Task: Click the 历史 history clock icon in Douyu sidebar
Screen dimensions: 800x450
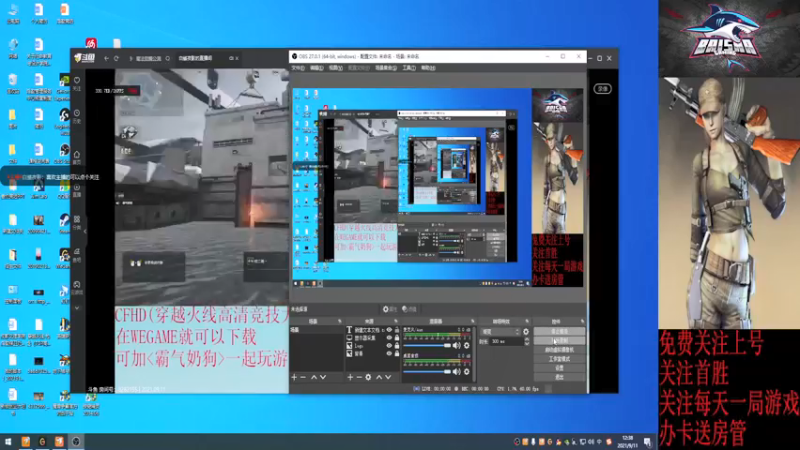Action: click(77, 113)
